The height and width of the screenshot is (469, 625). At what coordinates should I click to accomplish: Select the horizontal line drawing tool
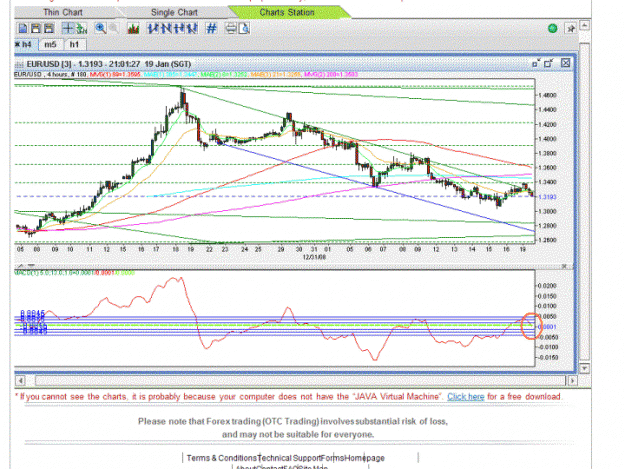(179, 28)
